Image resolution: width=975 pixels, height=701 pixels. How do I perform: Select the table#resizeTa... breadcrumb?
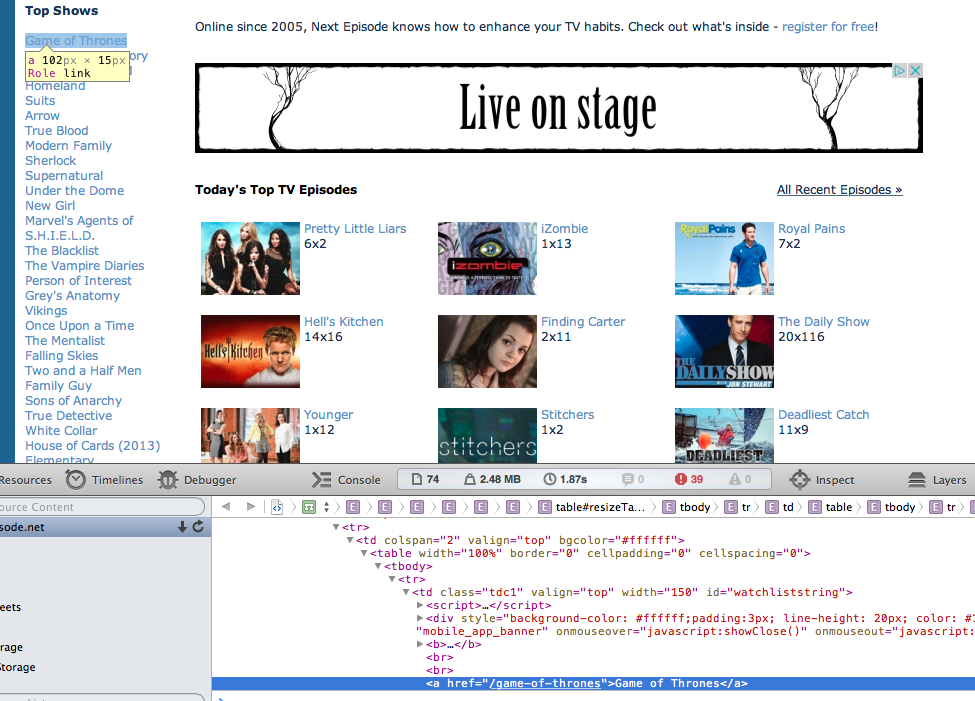coord(591,507)
